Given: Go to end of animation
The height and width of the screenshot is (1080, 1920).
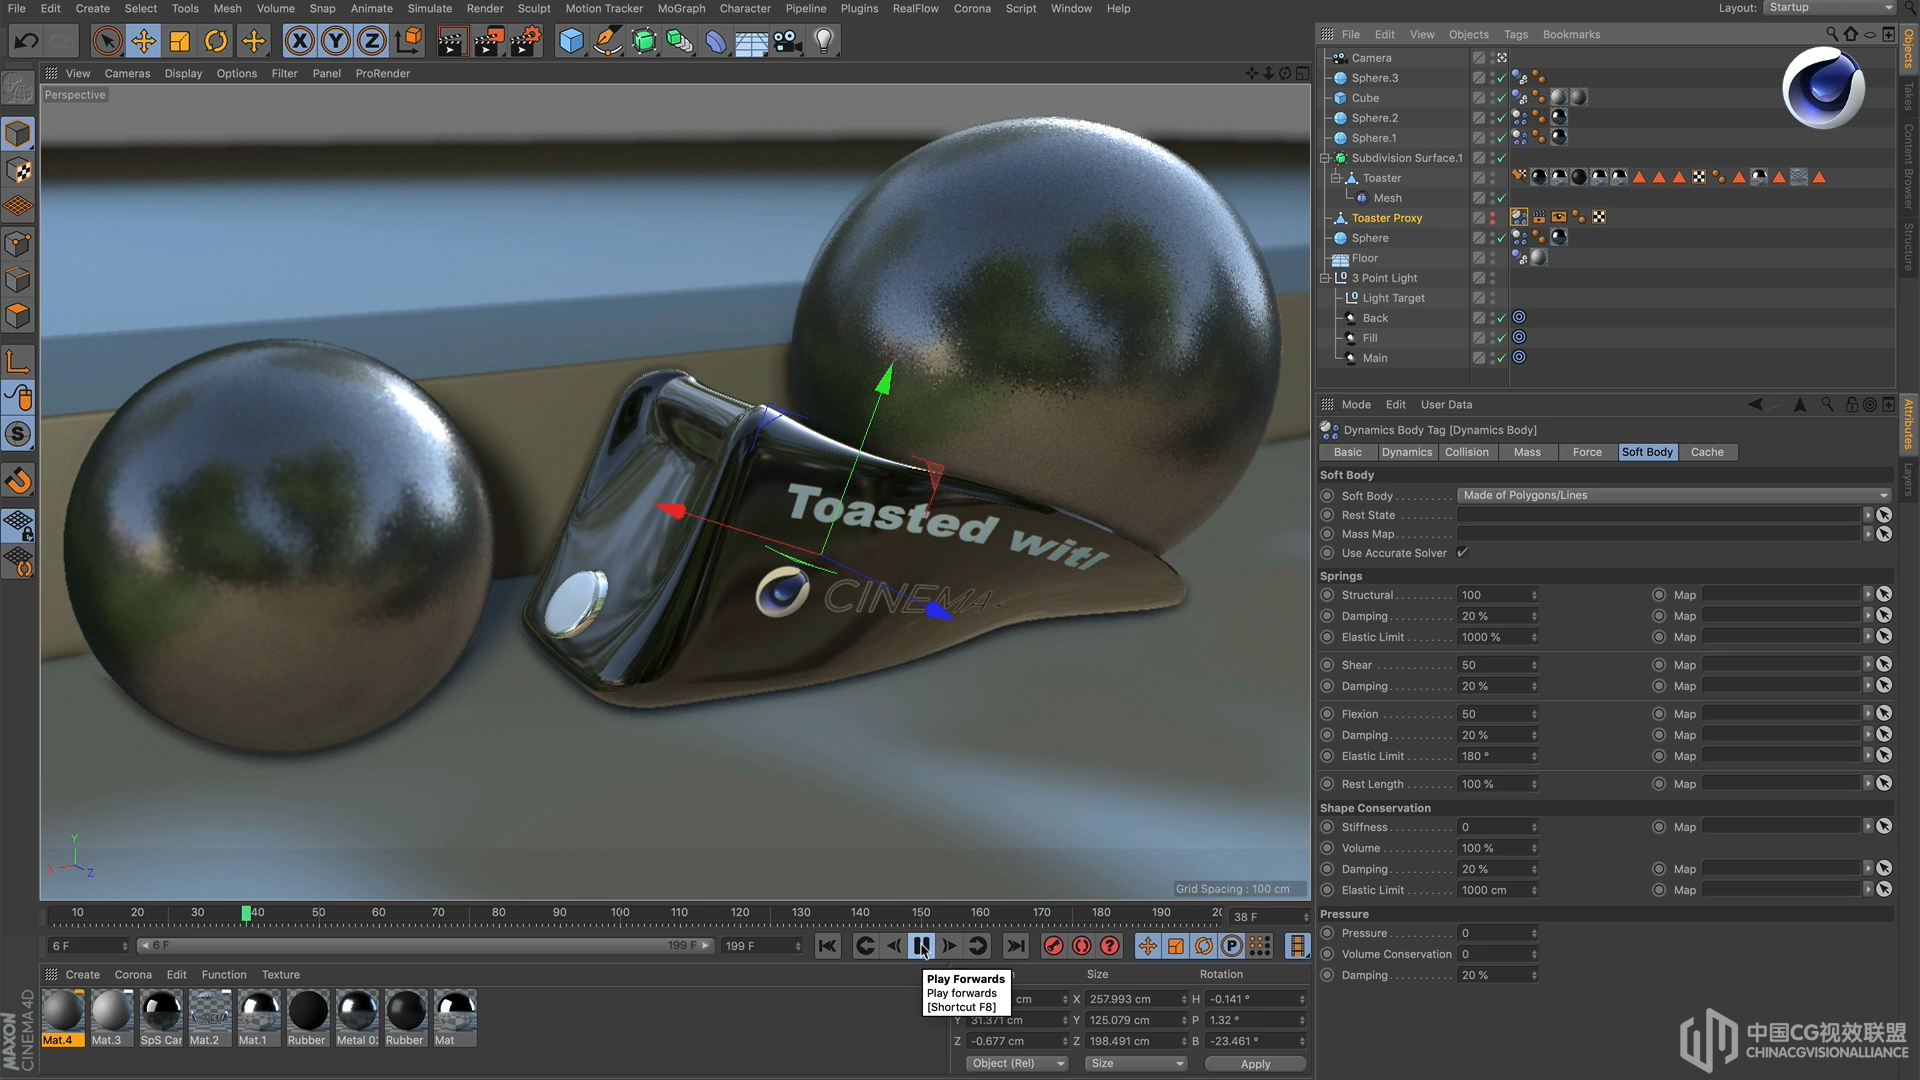Looking at the screenshot, I should click(1015, 946).
